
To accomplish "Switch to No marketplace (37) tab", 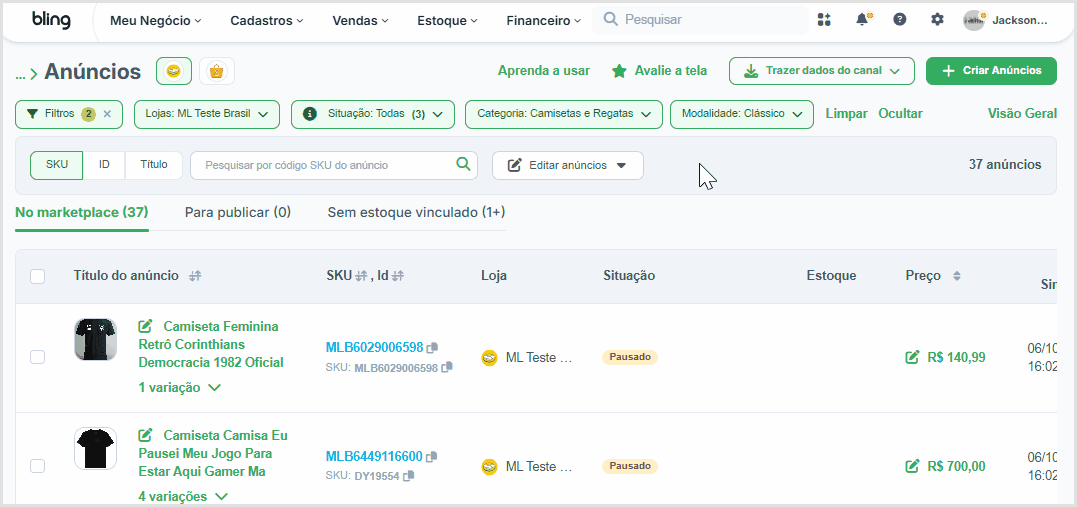I will [82, 212].
